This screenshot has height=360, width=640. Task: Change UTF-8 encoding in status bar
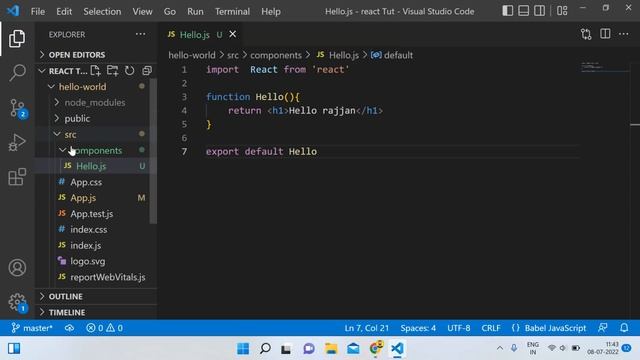[x=458, y=328]
